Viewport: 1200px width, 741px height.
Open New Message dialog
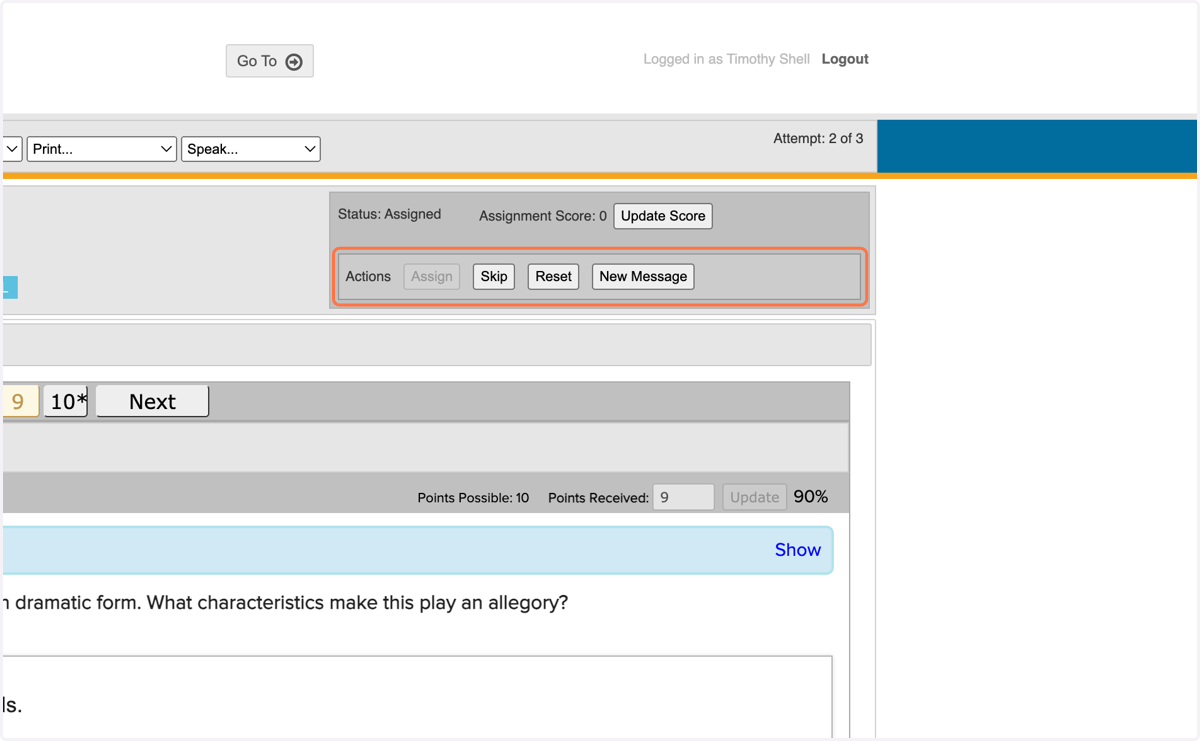[x=643, y=277]
